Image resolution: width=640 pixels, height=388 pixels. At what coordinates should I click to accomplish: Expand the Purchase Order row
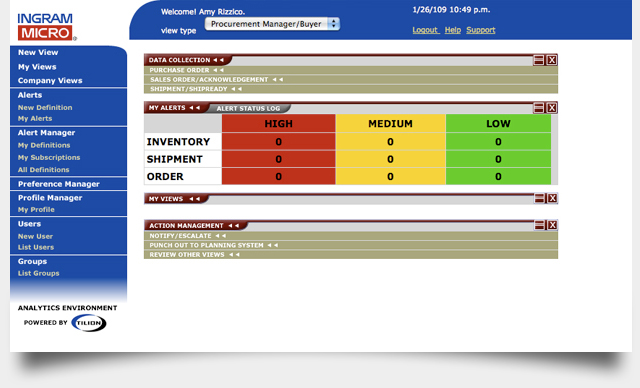point(351,70)
